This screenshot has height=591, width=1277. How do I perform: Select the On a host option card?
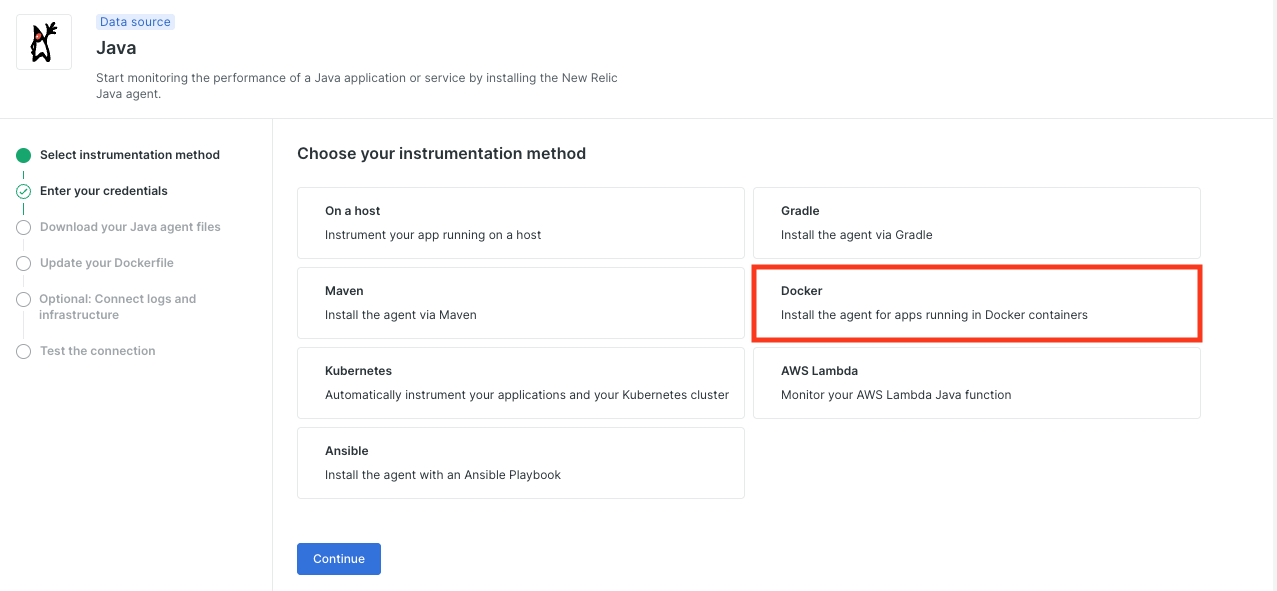(x=520, y=222)
